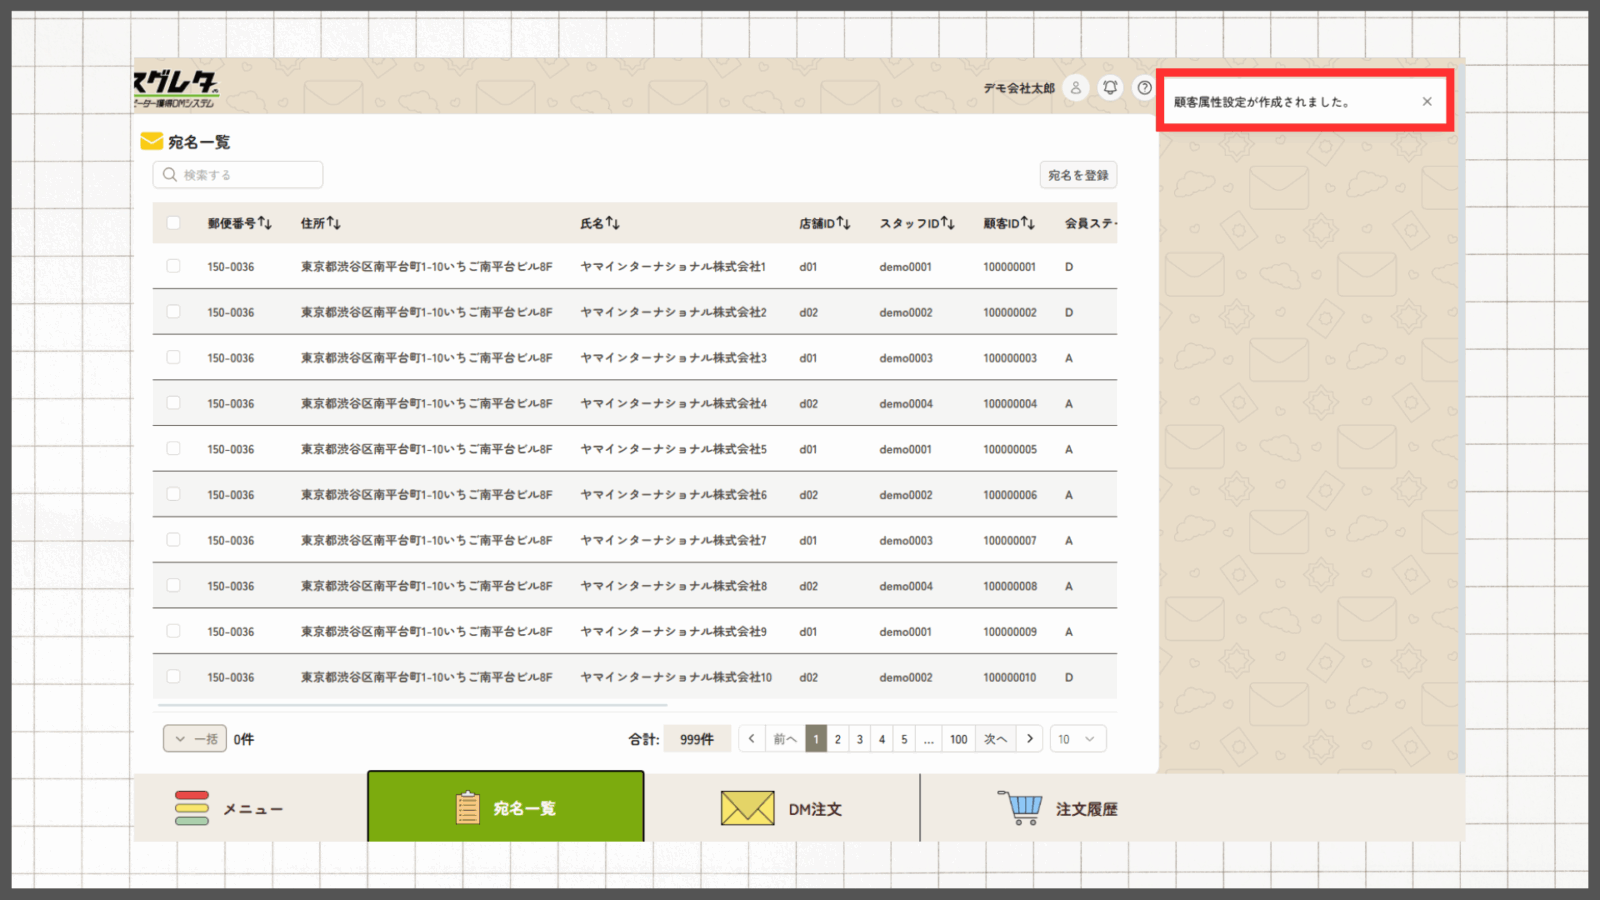
Task: Dismiss the 顧客属性設定 notification toast
Action: click(x=1427, y=101)
